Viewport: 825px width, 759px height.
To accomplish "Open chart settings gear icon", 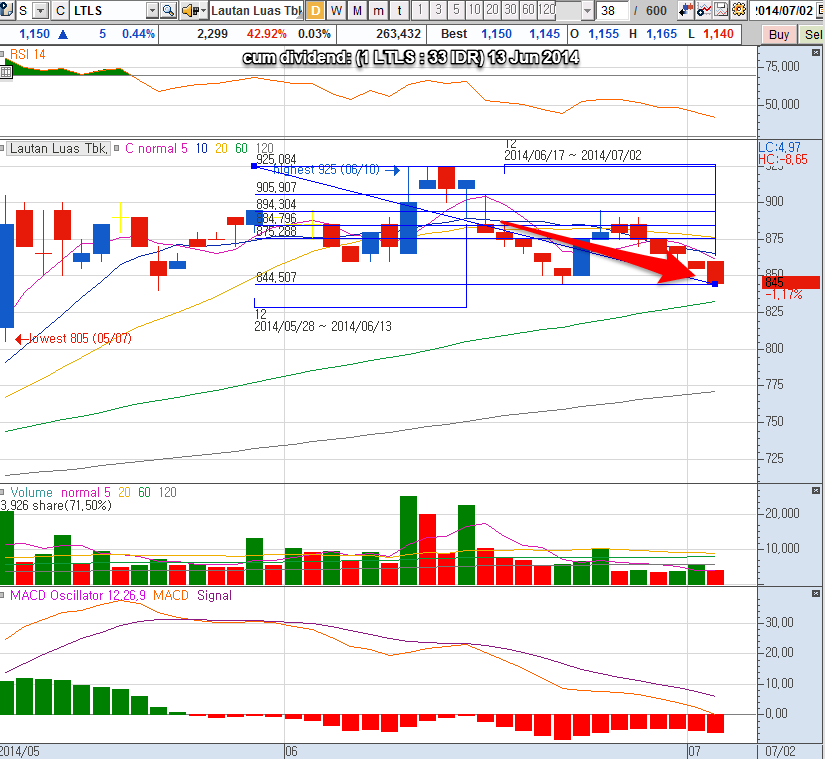I will click(739, 10).
